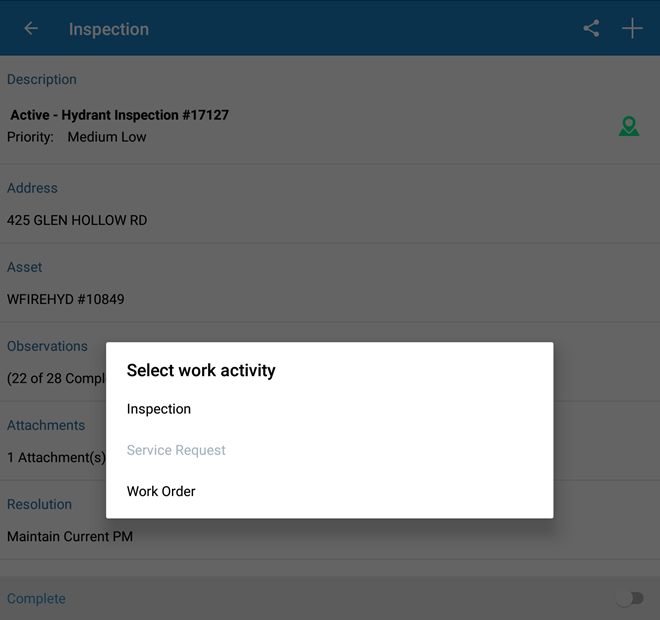Expand the Attachments section header
Screen dimensions: 660x620
[46, 425]
